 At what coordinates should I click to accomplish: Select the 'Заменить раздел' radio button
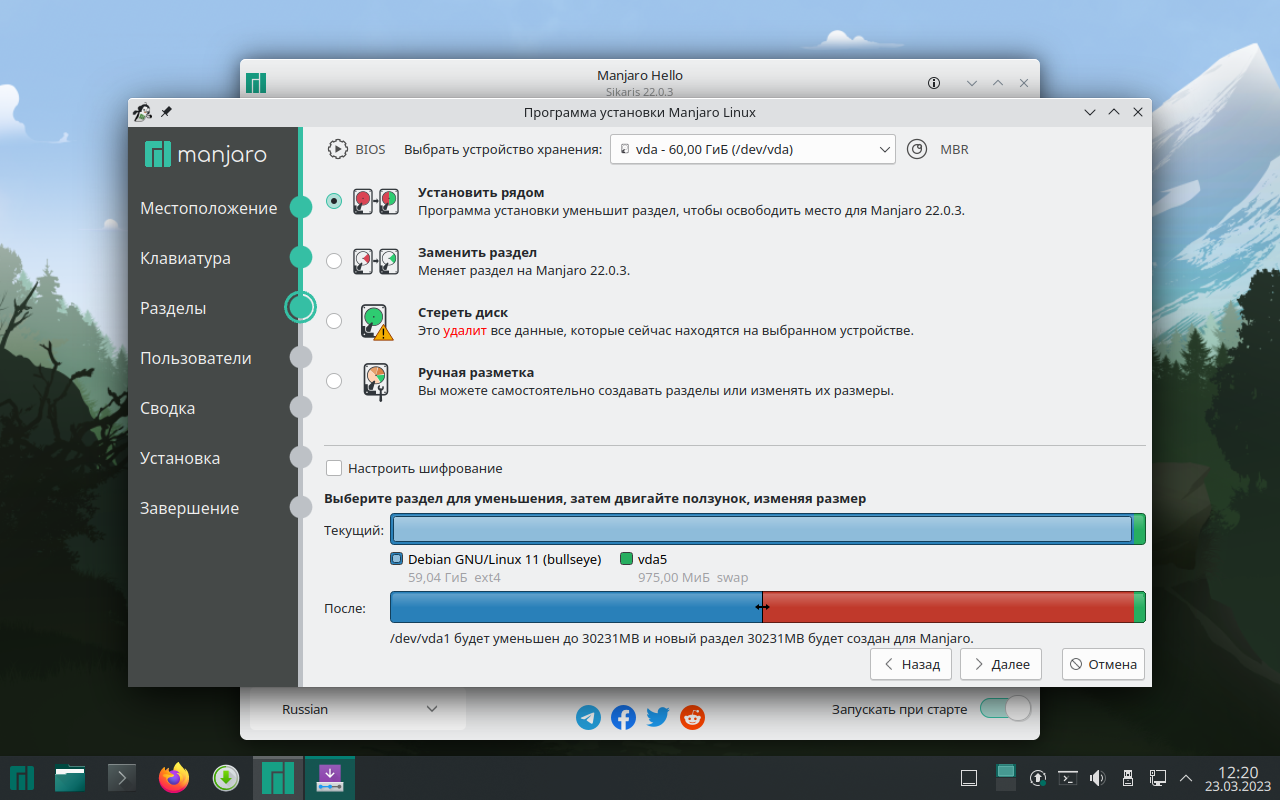[x=334, y=261]
